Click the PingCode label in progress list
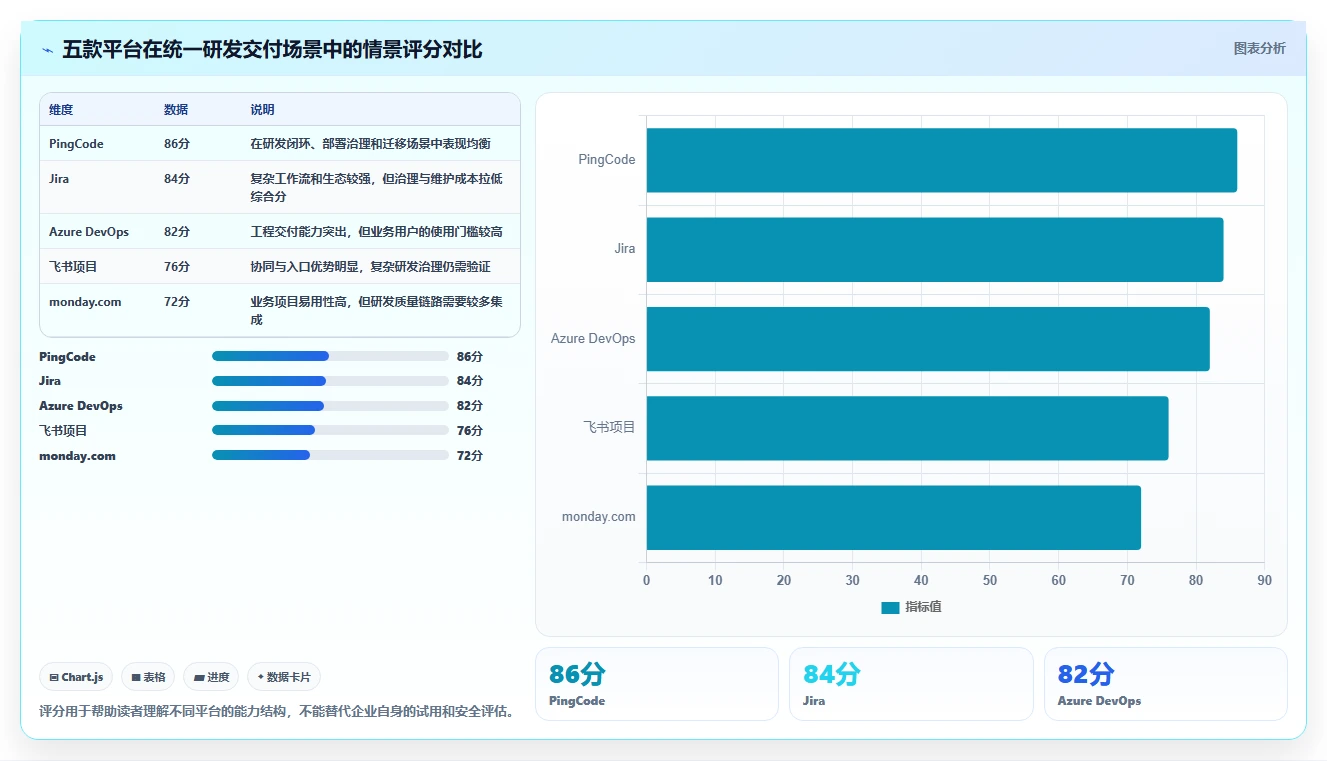1327x761 pixels. click(x=67, y=357)
